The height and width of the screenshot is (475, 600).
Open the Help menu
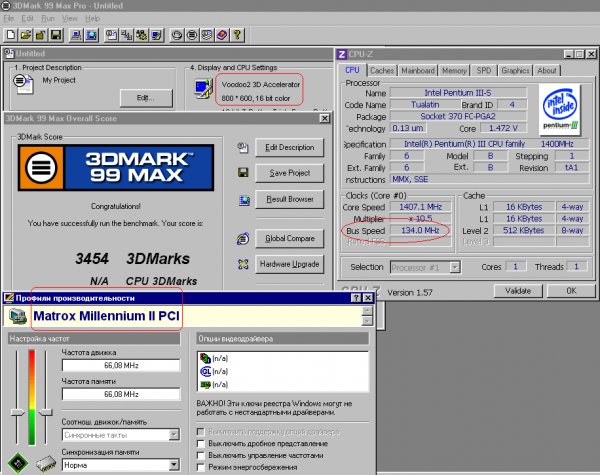coord(92,18)
